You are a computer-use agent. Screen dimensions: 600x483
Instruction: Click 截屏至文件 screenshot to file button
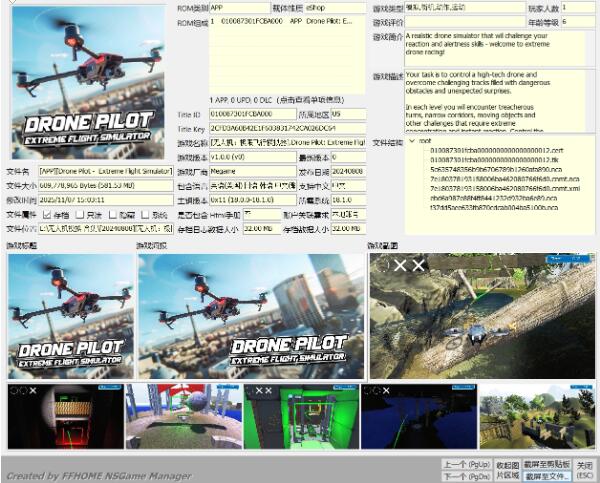tap(547, 476)
